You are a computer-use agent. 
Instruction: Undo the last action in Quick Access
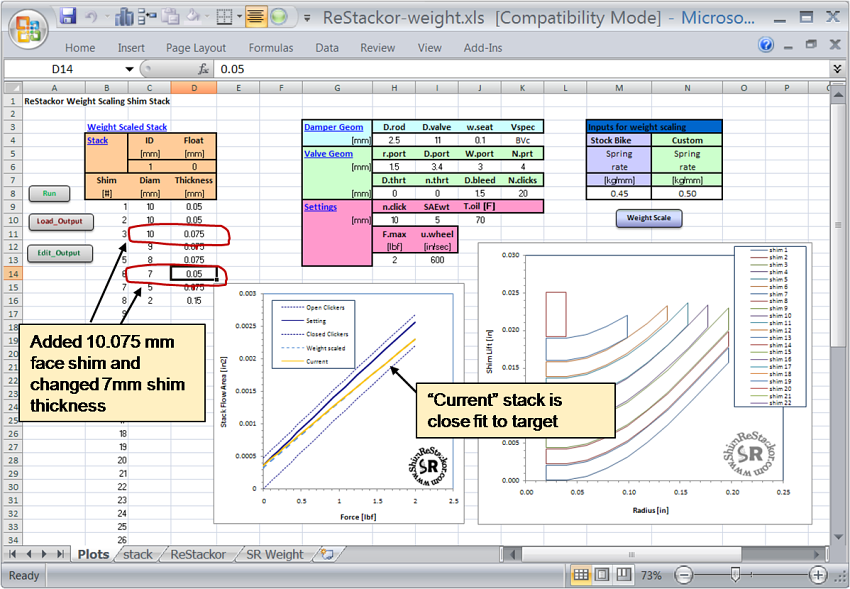point(91,17)
